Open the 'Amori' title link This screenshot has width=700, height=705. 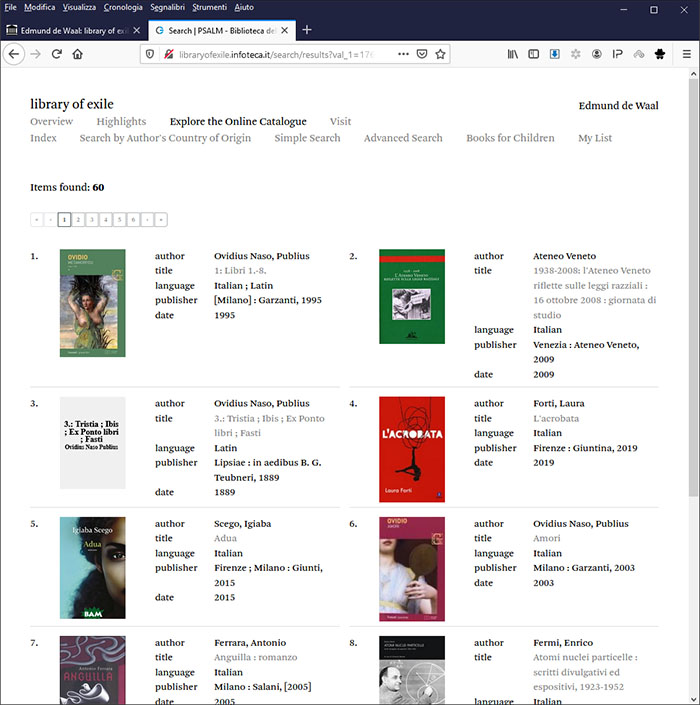pos(547,538)
